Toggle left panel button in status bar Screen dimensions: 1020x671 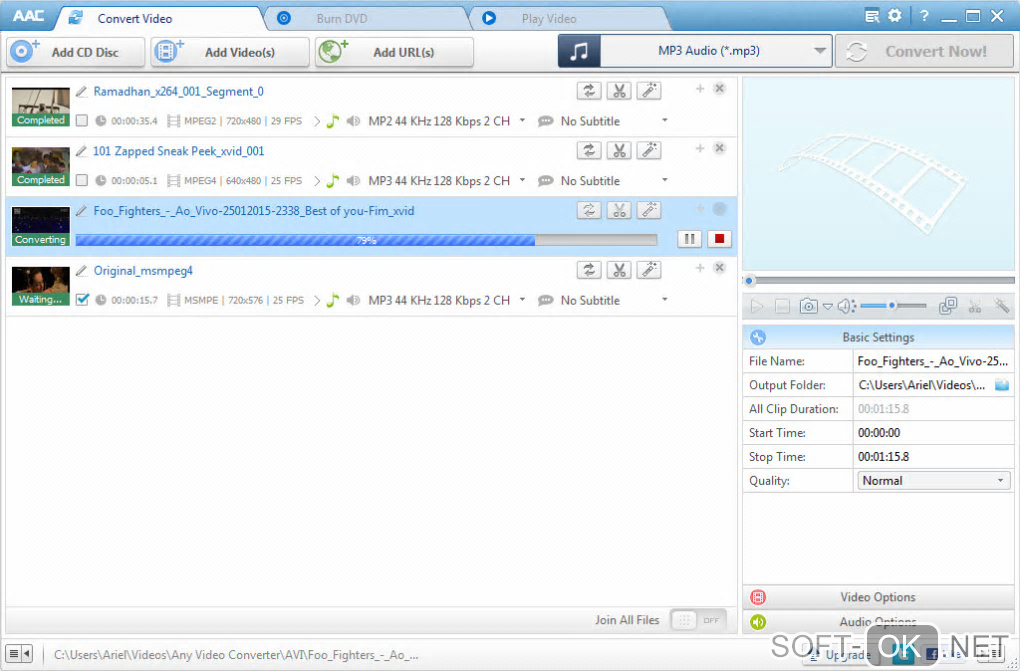(x=19, y=653)
